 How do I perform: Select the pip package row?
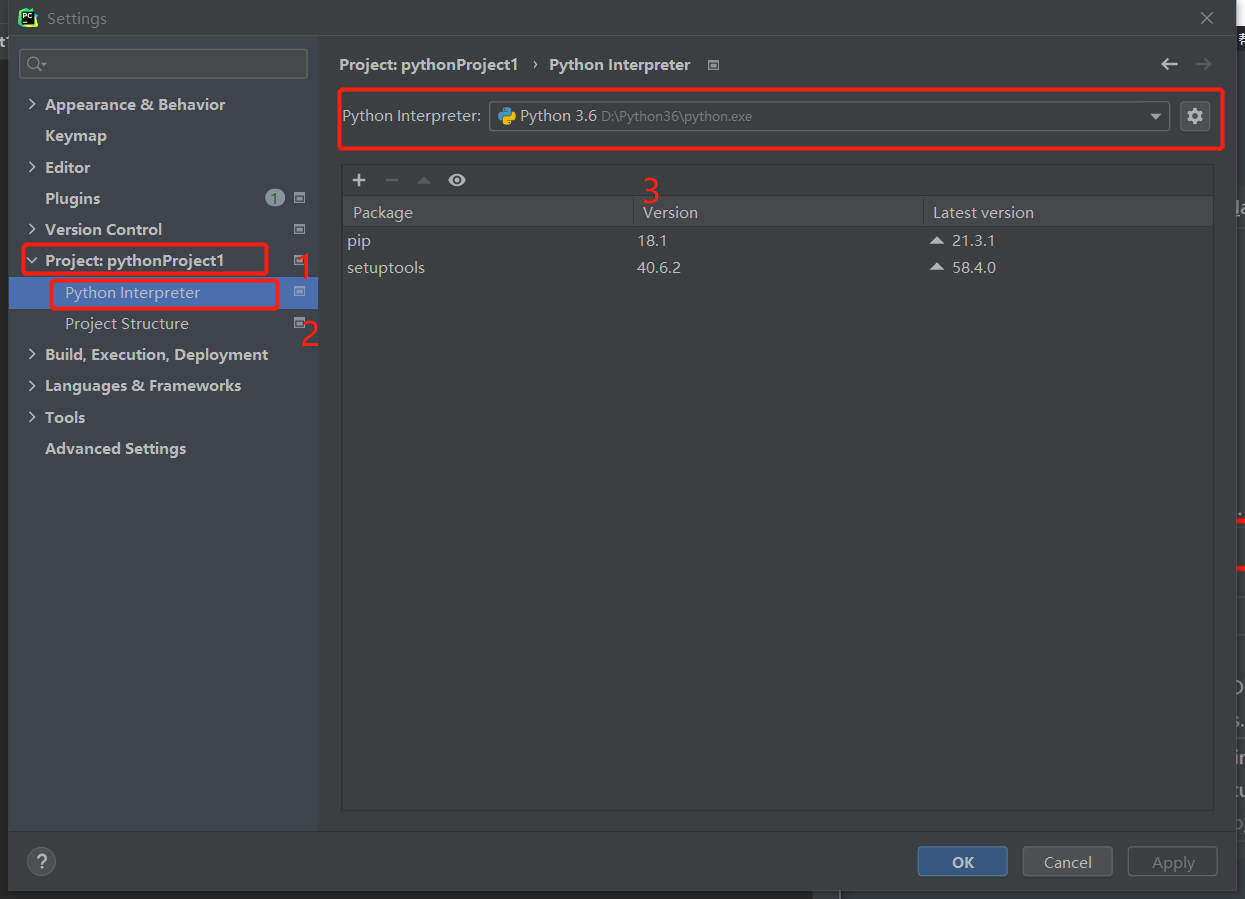pos(777,241)
